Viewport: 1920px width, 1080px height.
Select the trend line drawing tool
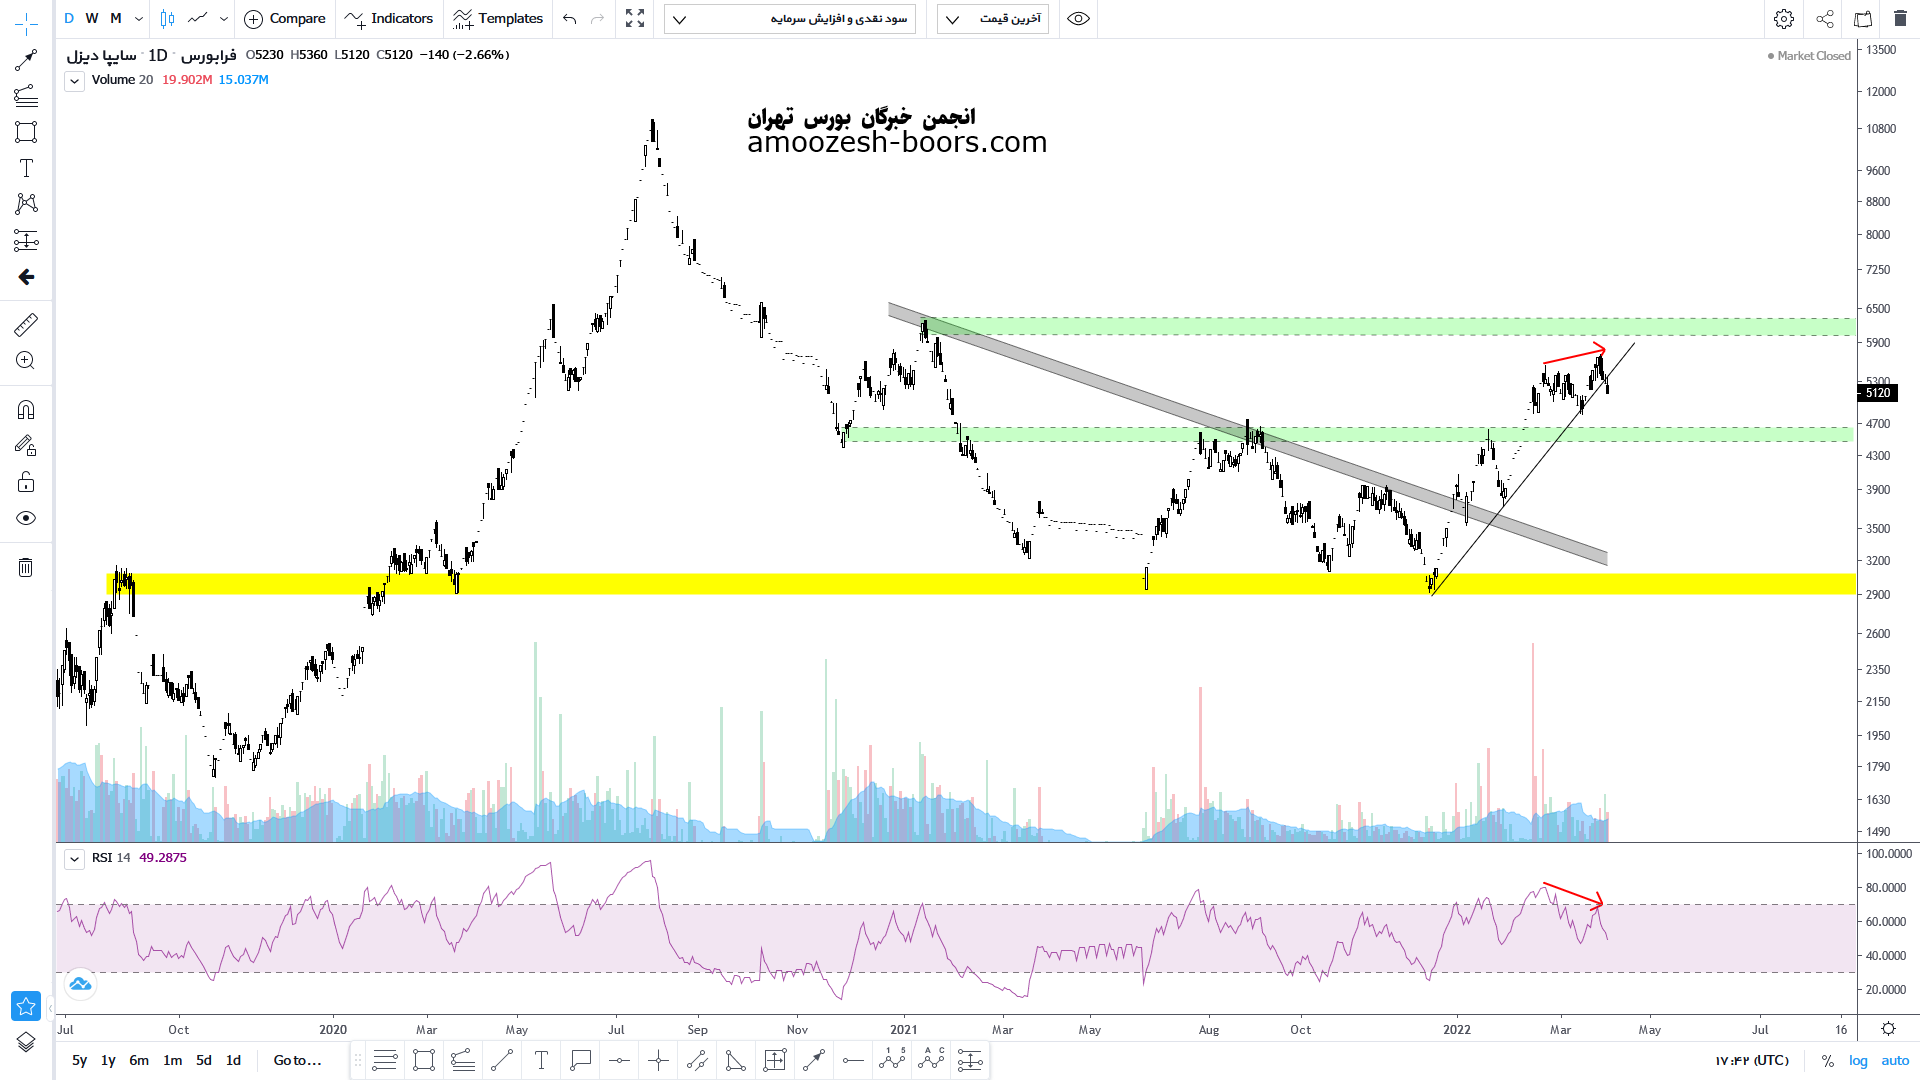pyautogui.click(x=26, y=61)
